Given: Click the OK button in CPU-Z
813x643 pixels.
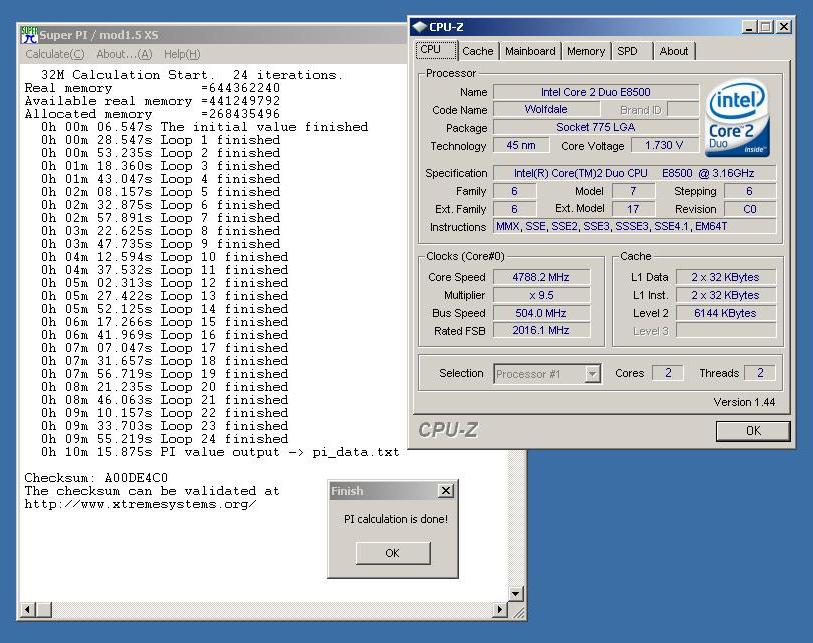Looking at the screenshot, I should (x=753, y=431).
